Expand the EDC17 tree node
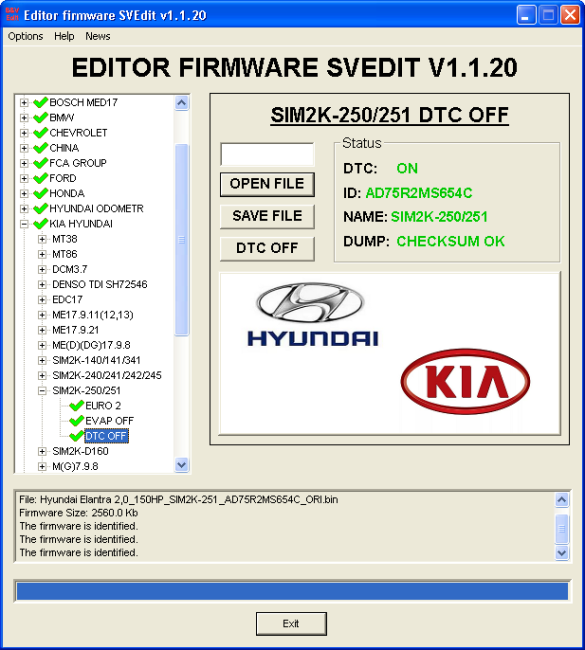The width and height of the screenshot is (585, 650). tap(42, 300)
